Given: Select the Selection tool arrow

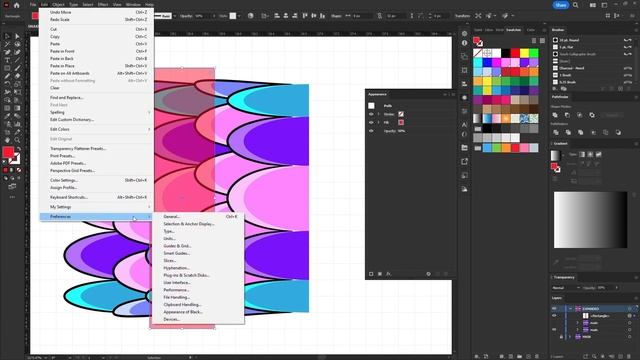Looking at the screenshot, I should pos(7,36).
